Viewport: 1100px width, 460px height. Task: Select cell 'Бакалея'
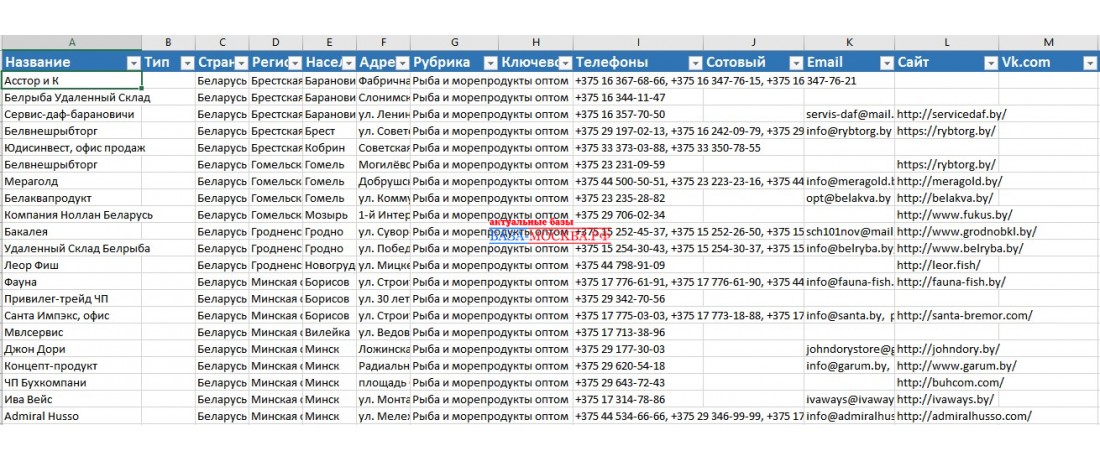coord(72,231)
